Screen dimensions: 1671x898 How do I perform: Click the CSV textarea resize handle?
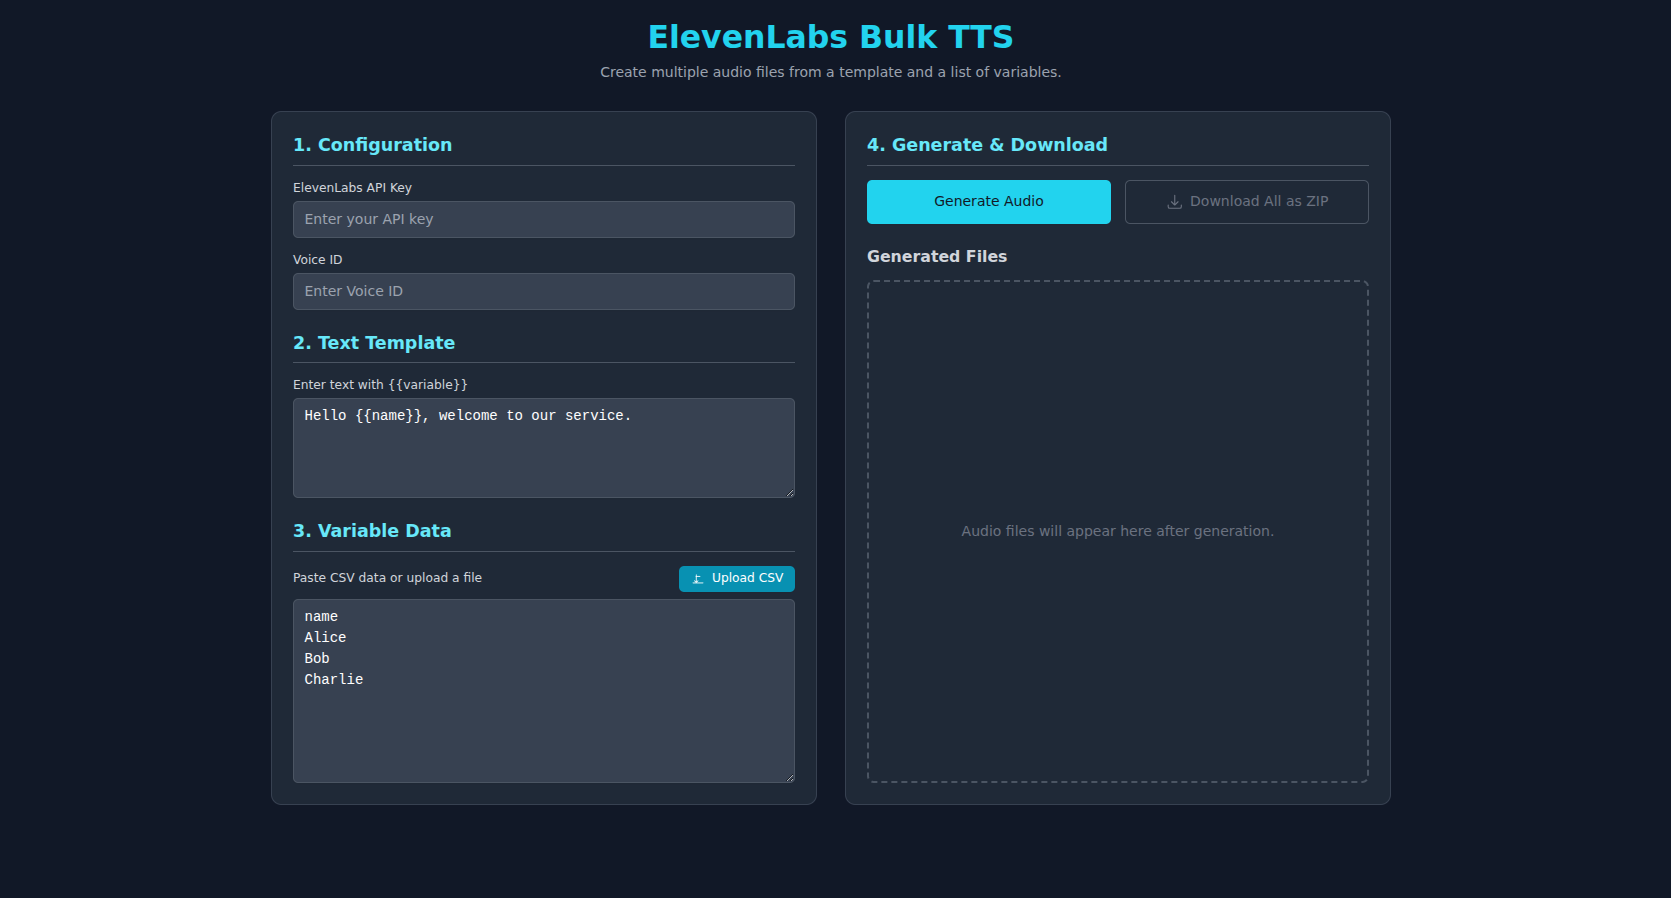(789, 777)
